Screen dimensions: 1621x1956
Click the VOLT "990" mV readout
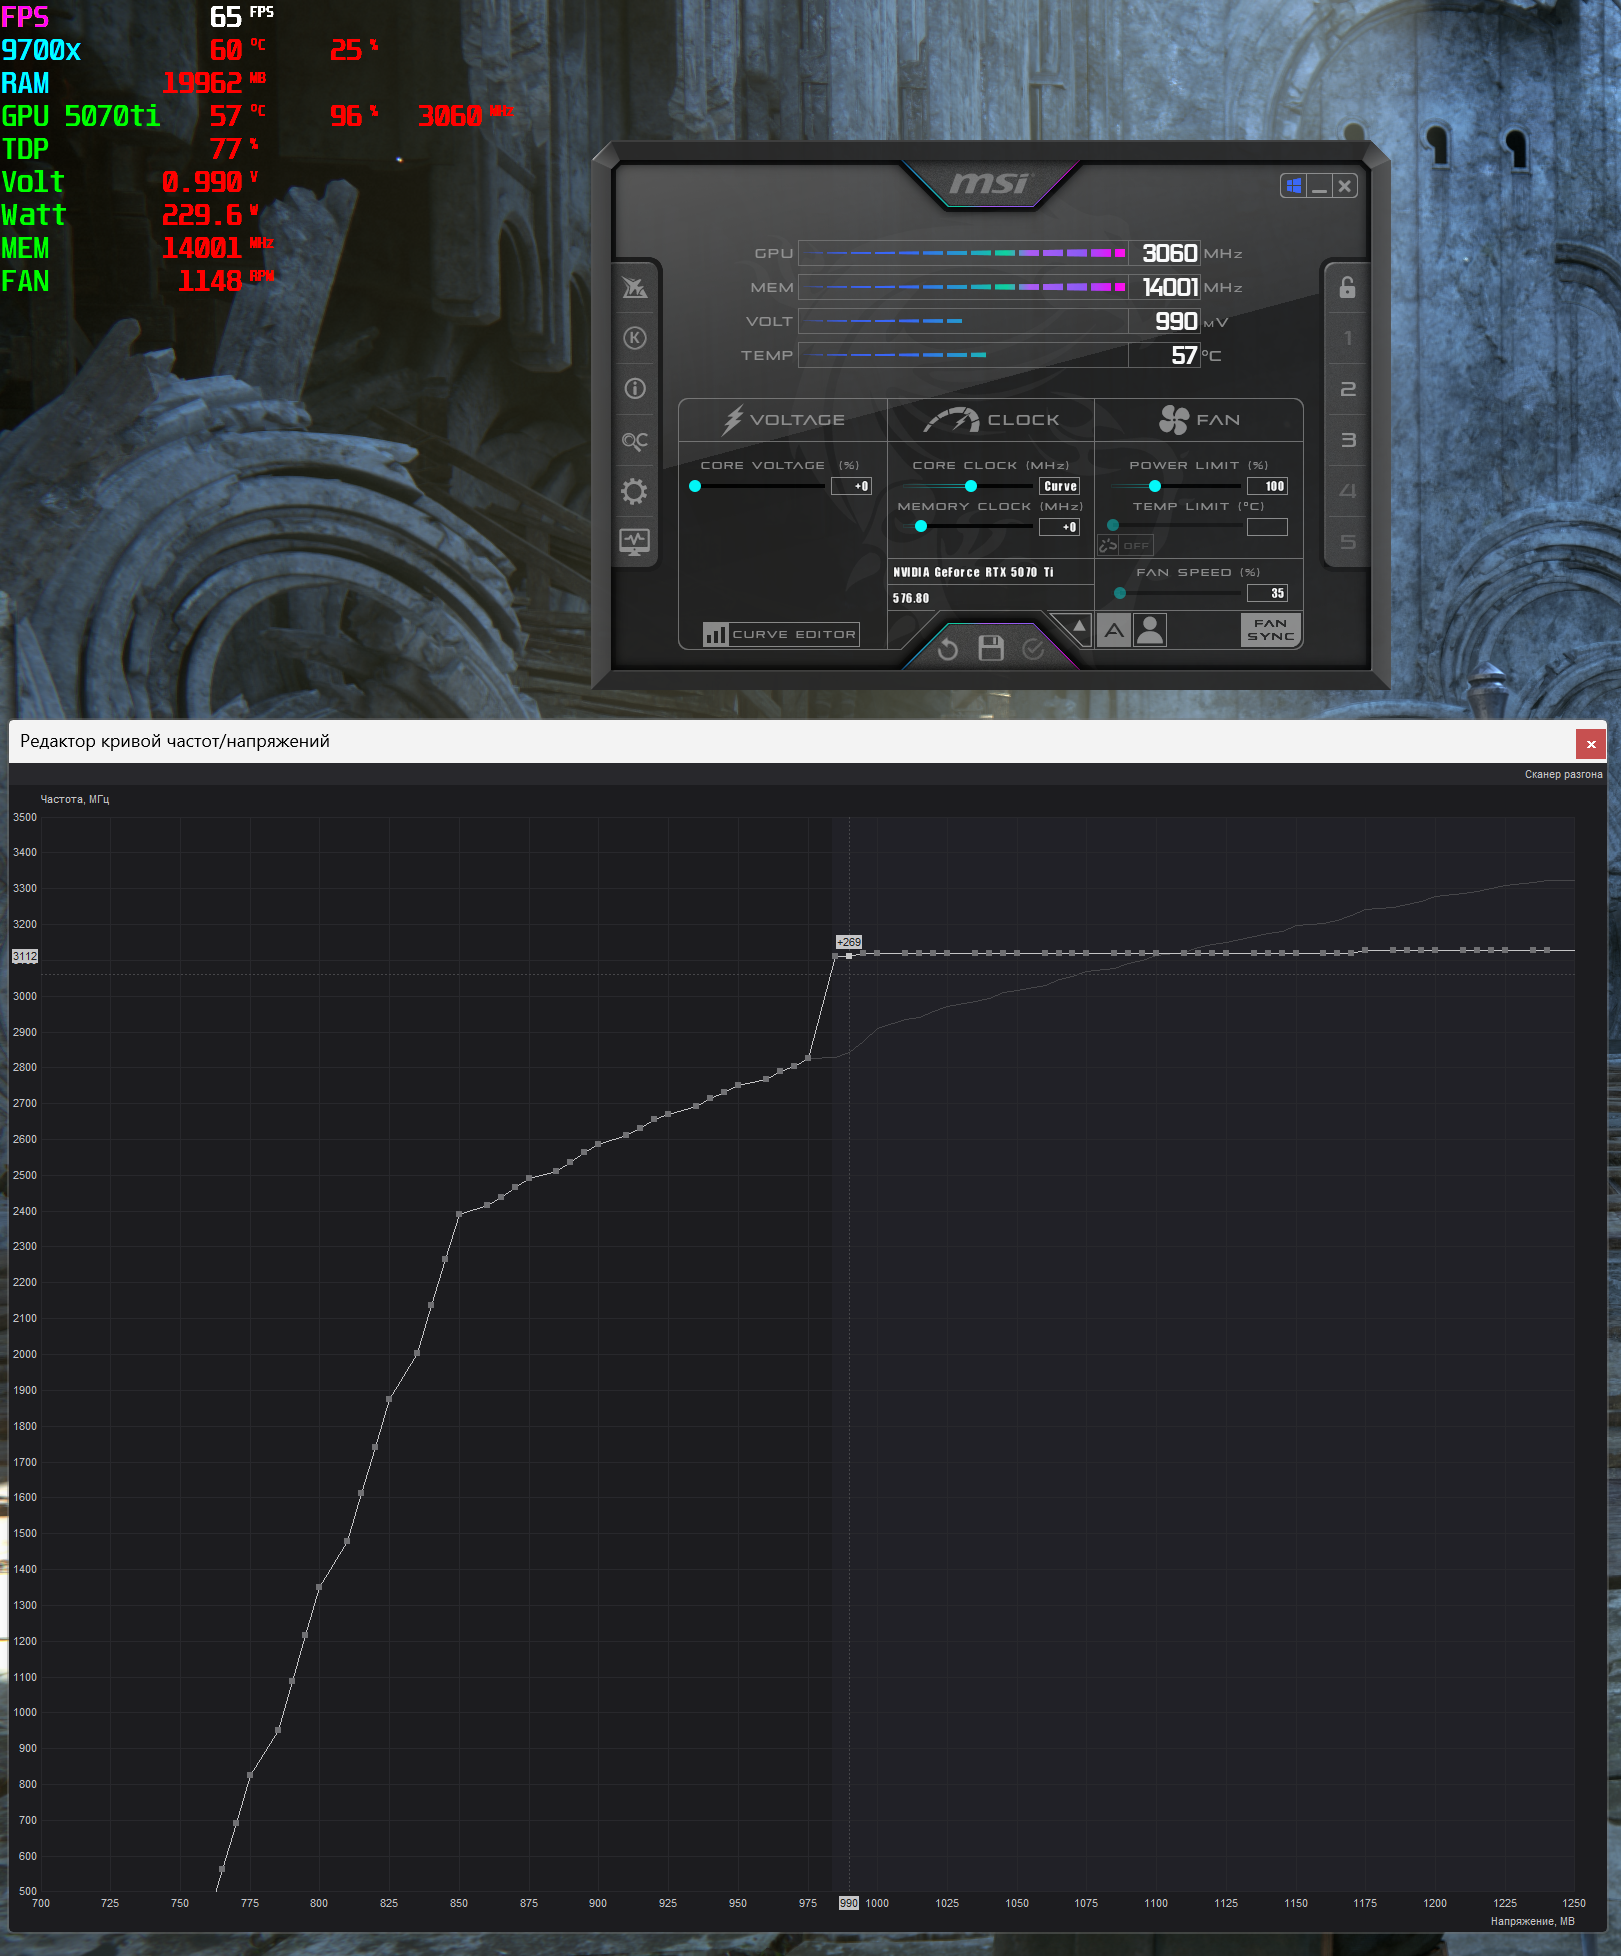click(1176, 321)
